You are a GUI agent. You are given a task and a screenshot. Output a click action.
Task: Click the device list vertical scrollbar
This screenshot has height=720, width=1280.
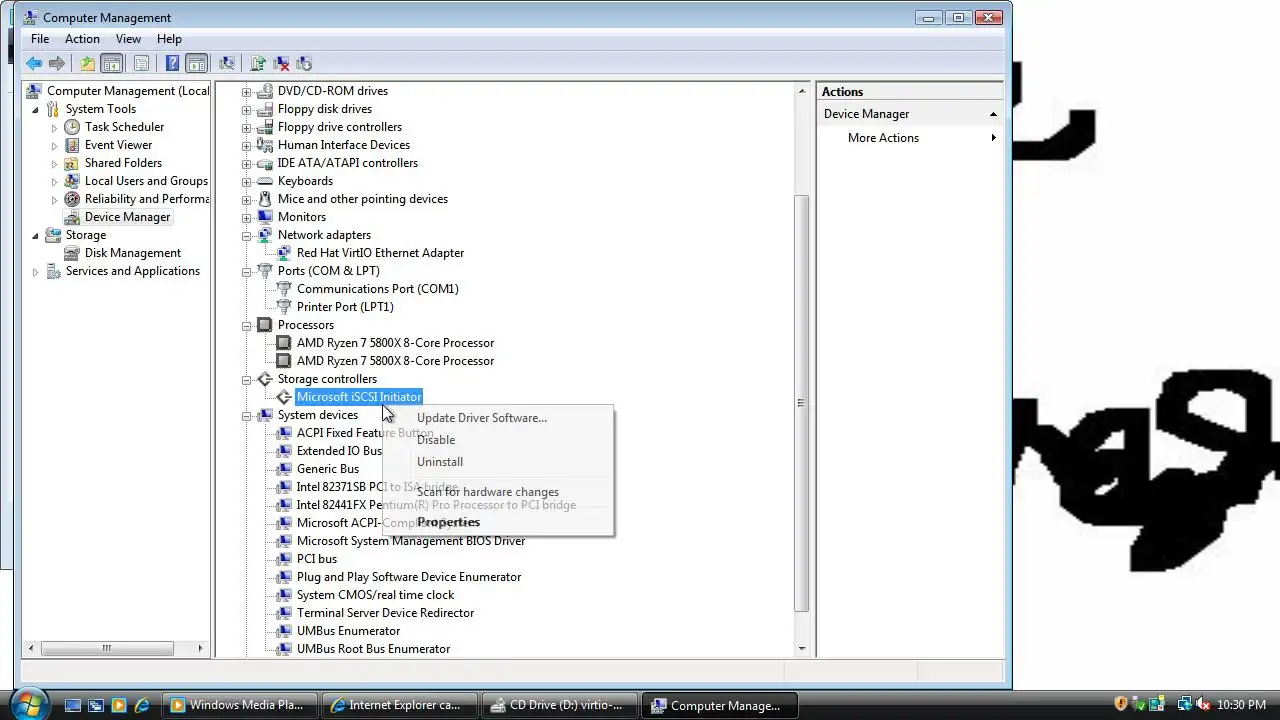pyautogui.click(x=801, y=403)
